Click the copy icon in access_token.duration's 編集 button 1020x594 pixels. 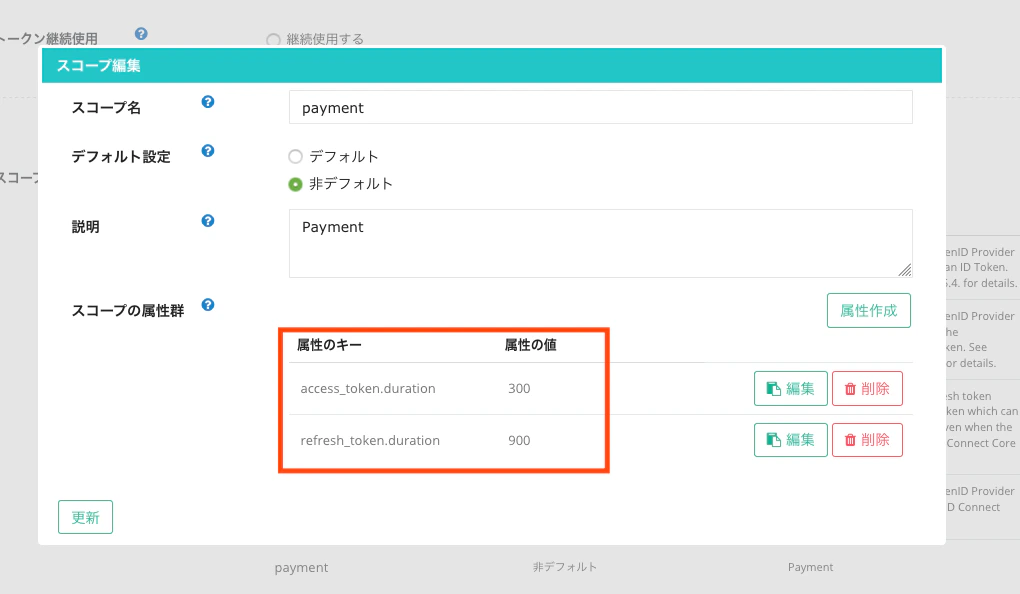[776, 388]
